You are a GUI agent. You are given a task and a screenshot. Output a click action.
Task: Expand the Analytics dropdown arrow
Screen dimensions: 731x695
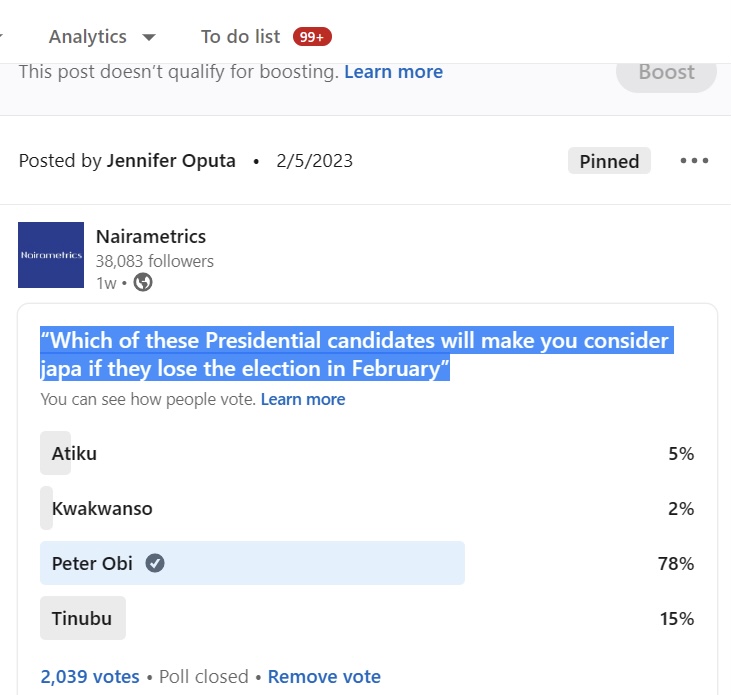(x=149, y=37)
